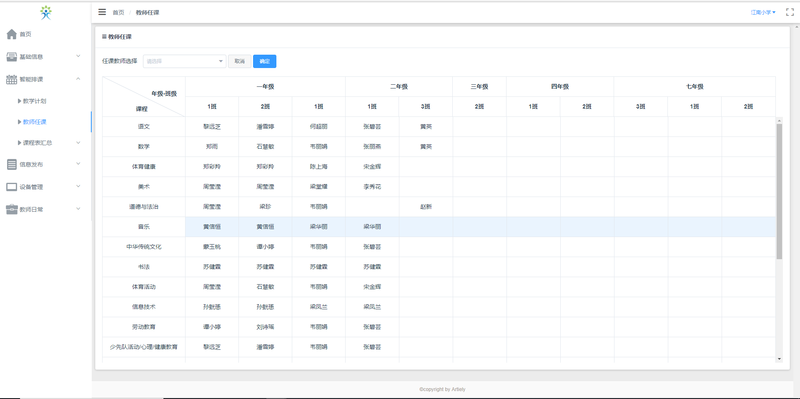Collapse the 智能排课 menu chevron
The width and height of the screenshot is (800, 399).
coord(78,79)
